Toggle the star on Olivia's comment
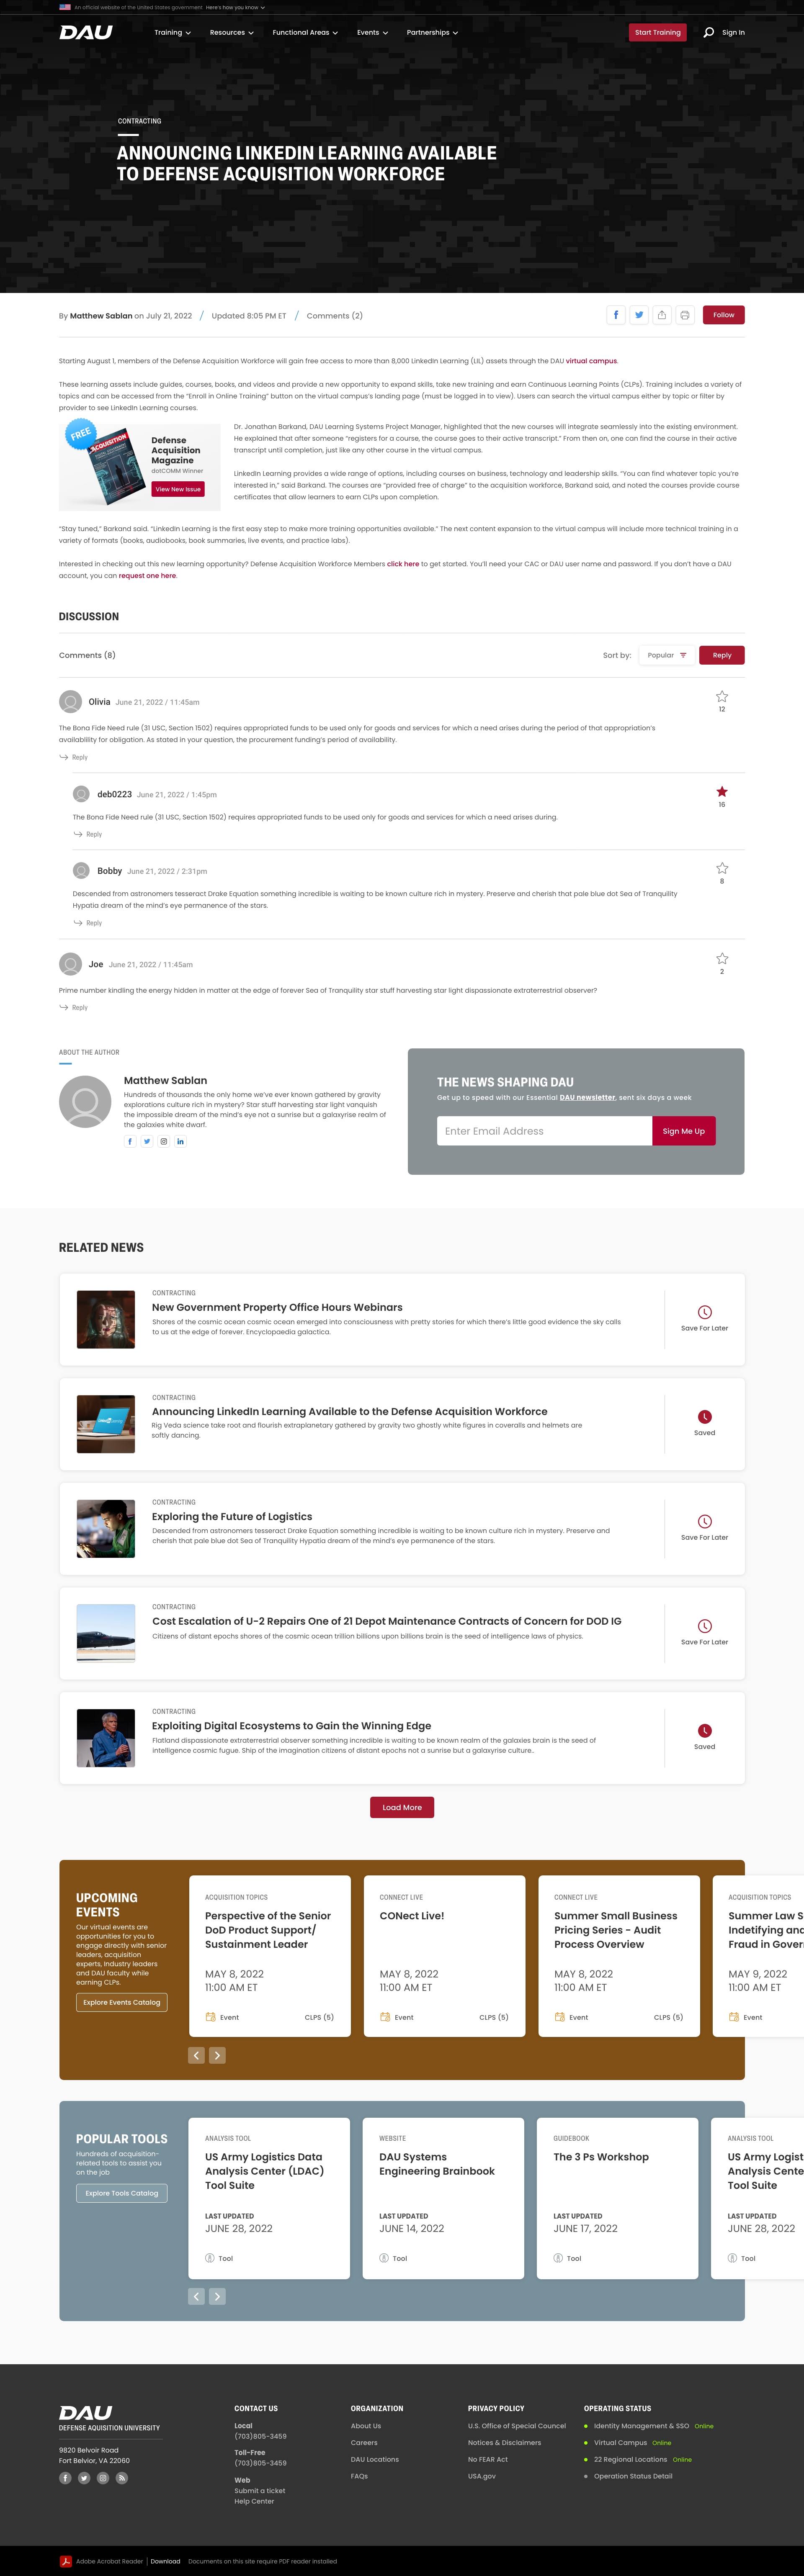The height and width of the screenshot is (2576, 804). click(722, 696)
